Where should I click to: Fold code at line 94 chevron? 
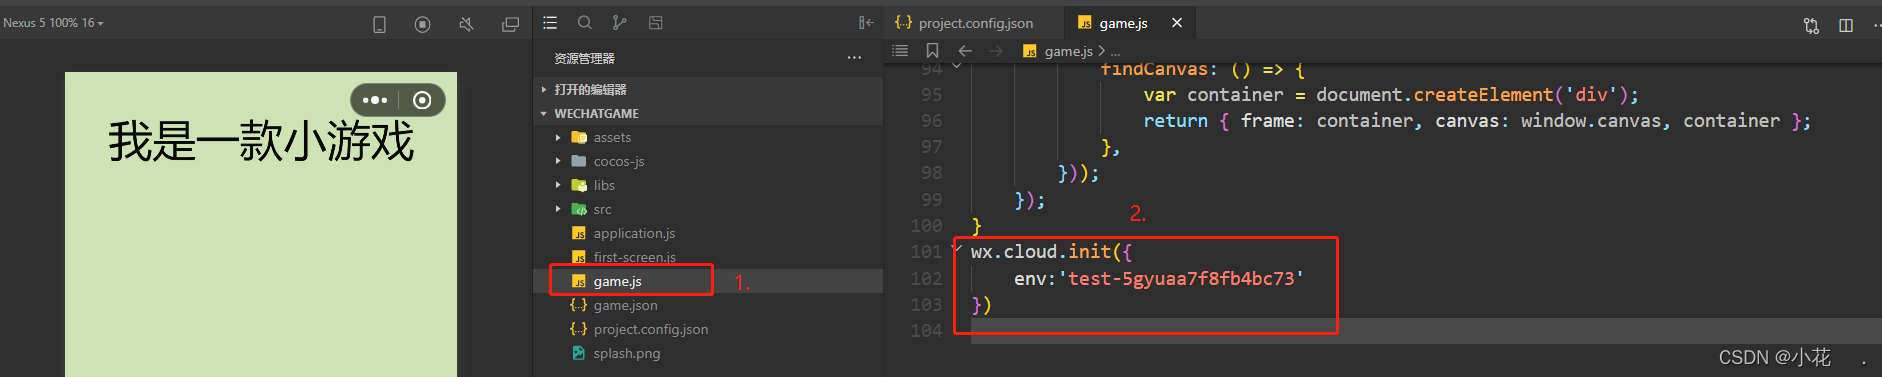(957, 67)
